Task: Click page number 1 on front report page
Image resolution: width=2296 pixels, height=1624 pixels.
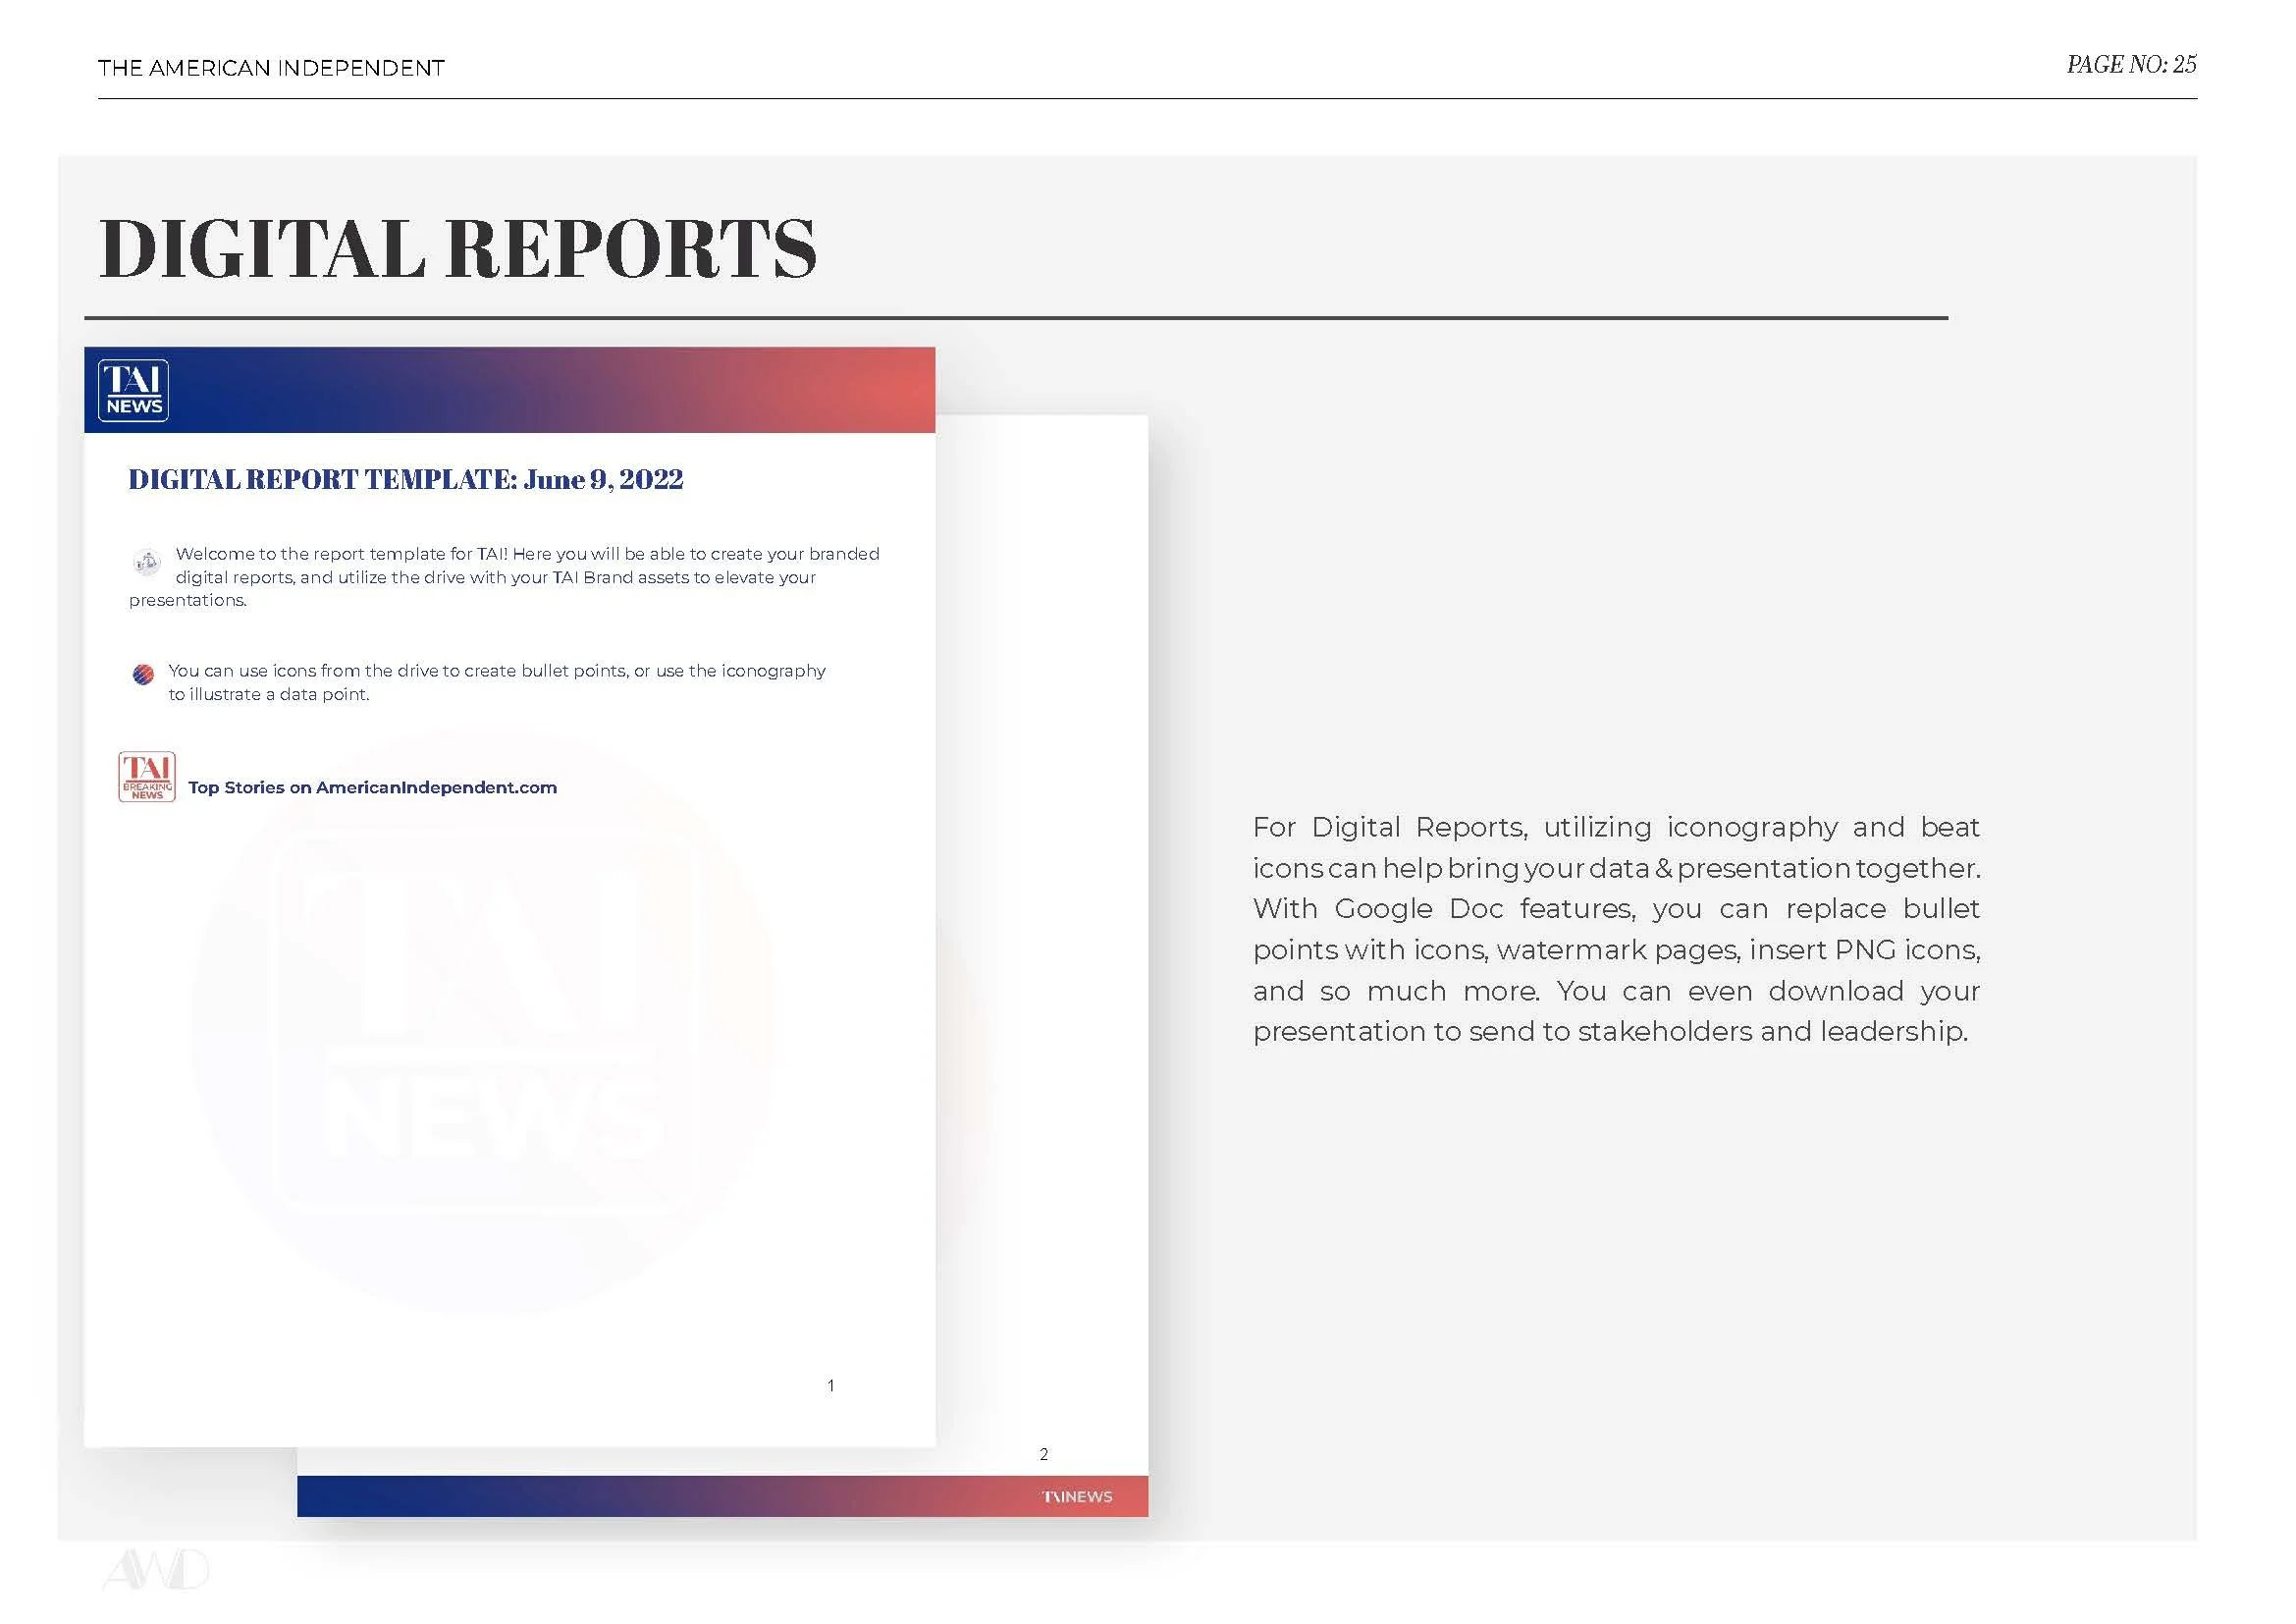Action: [x=830, y=1386]
